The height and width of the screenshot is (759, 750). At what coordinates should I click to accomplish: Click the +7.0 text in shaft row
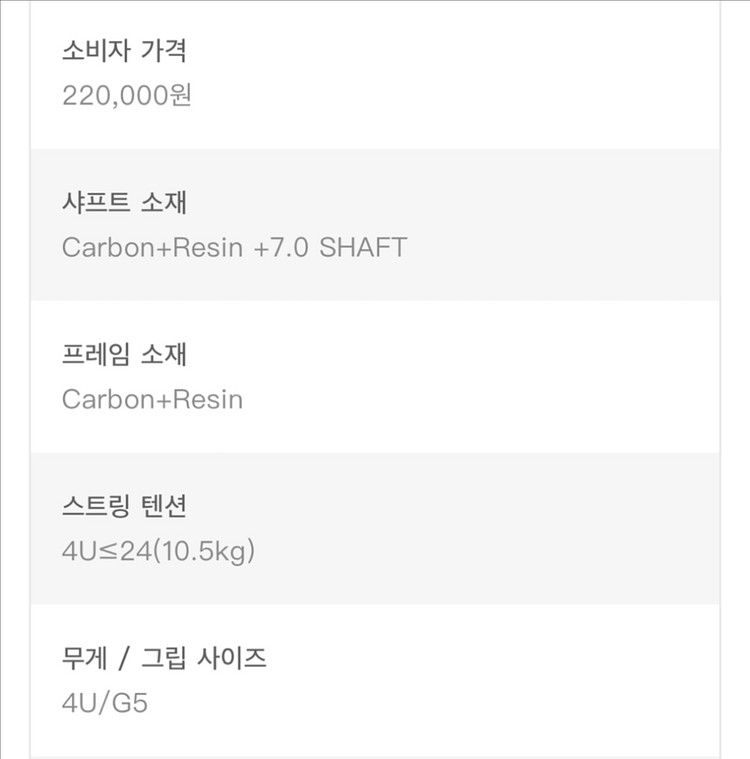pos(281,247)
